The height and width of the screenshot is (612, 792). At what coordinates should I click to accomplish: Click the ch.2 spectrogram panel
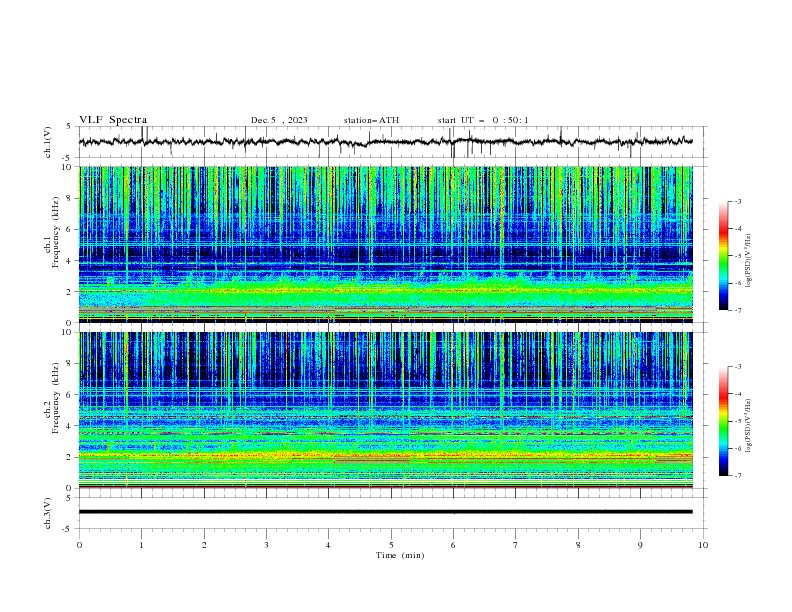385,410
